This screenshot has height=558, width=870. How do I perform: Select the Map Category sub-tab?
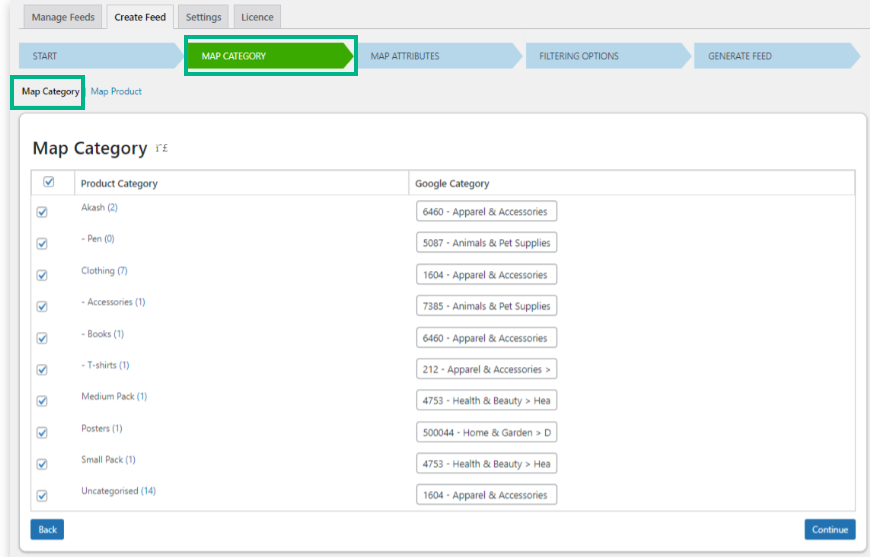click(50, 92)
